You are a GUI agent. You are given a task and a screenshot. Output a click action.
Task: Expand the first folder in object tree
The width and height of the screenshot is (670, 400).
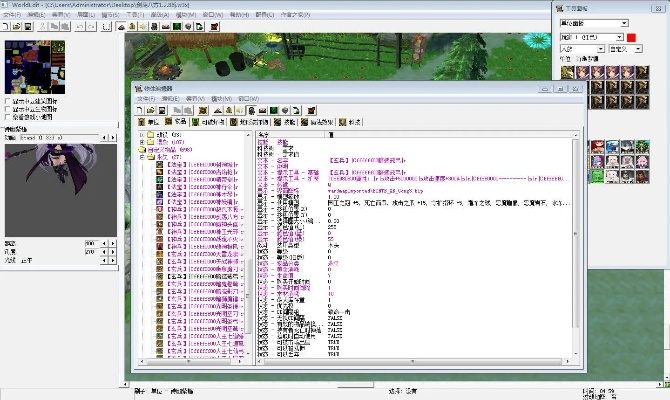tap(142, 135)
